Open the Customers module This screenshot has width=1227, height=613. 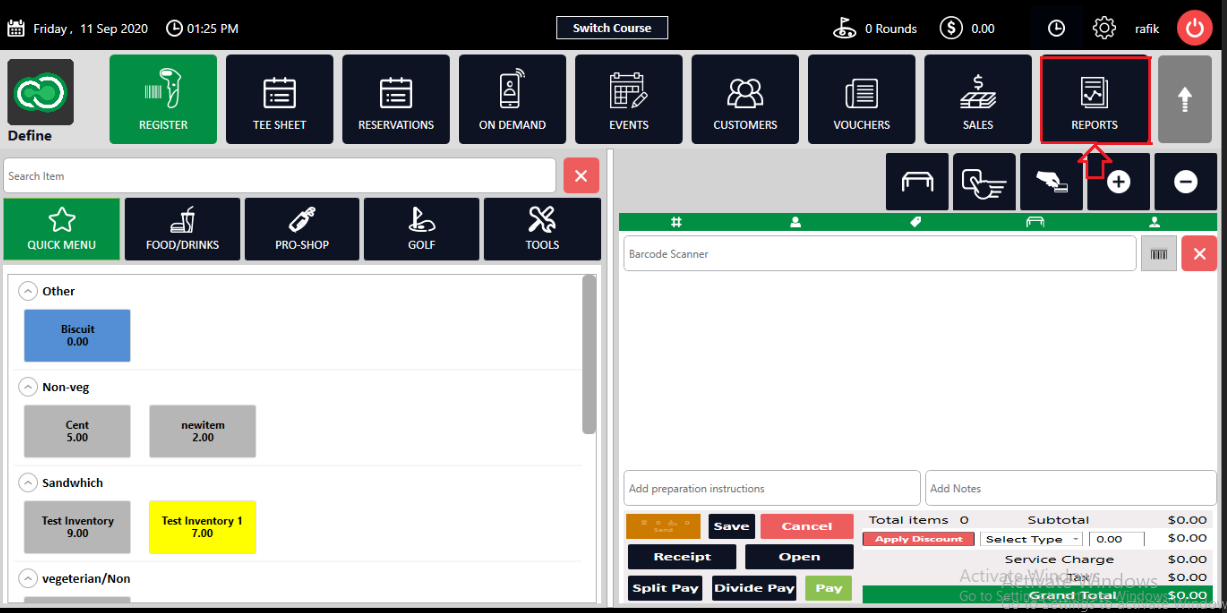point(745,99)
